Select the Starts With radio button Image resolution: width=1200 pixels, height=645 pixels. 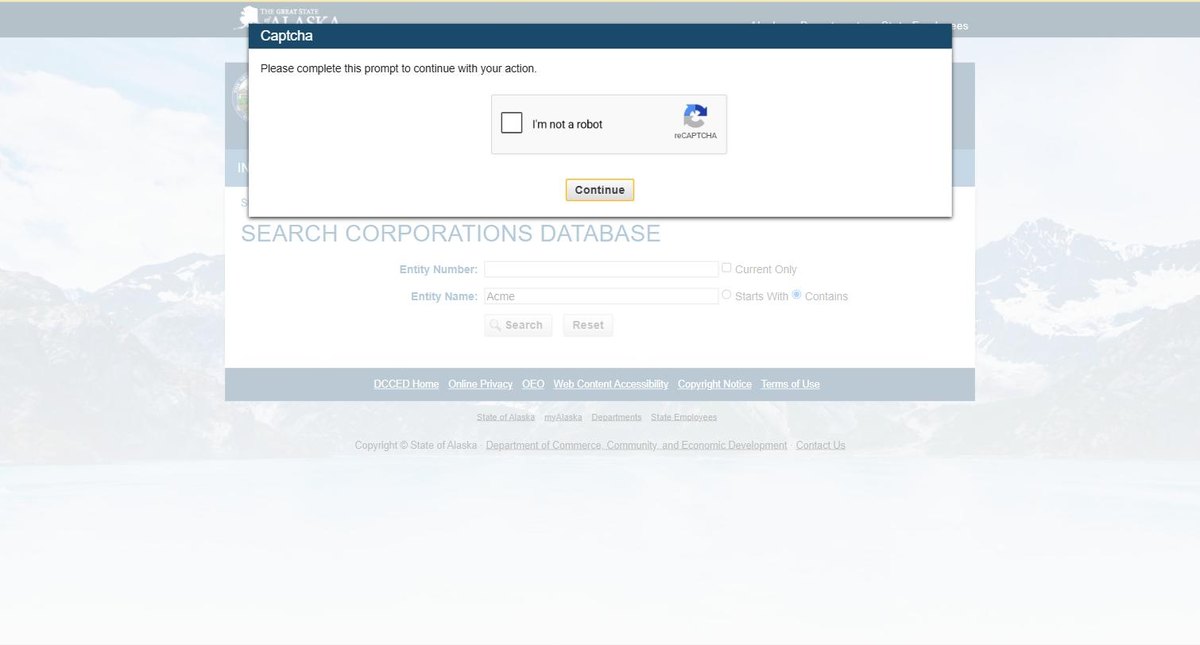[x=727, y=295]
